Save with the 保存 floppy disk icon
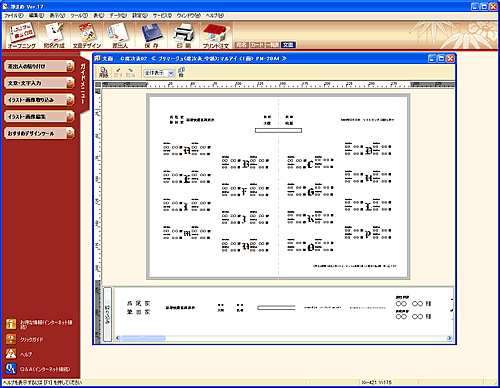 click(x=152, y=35)
